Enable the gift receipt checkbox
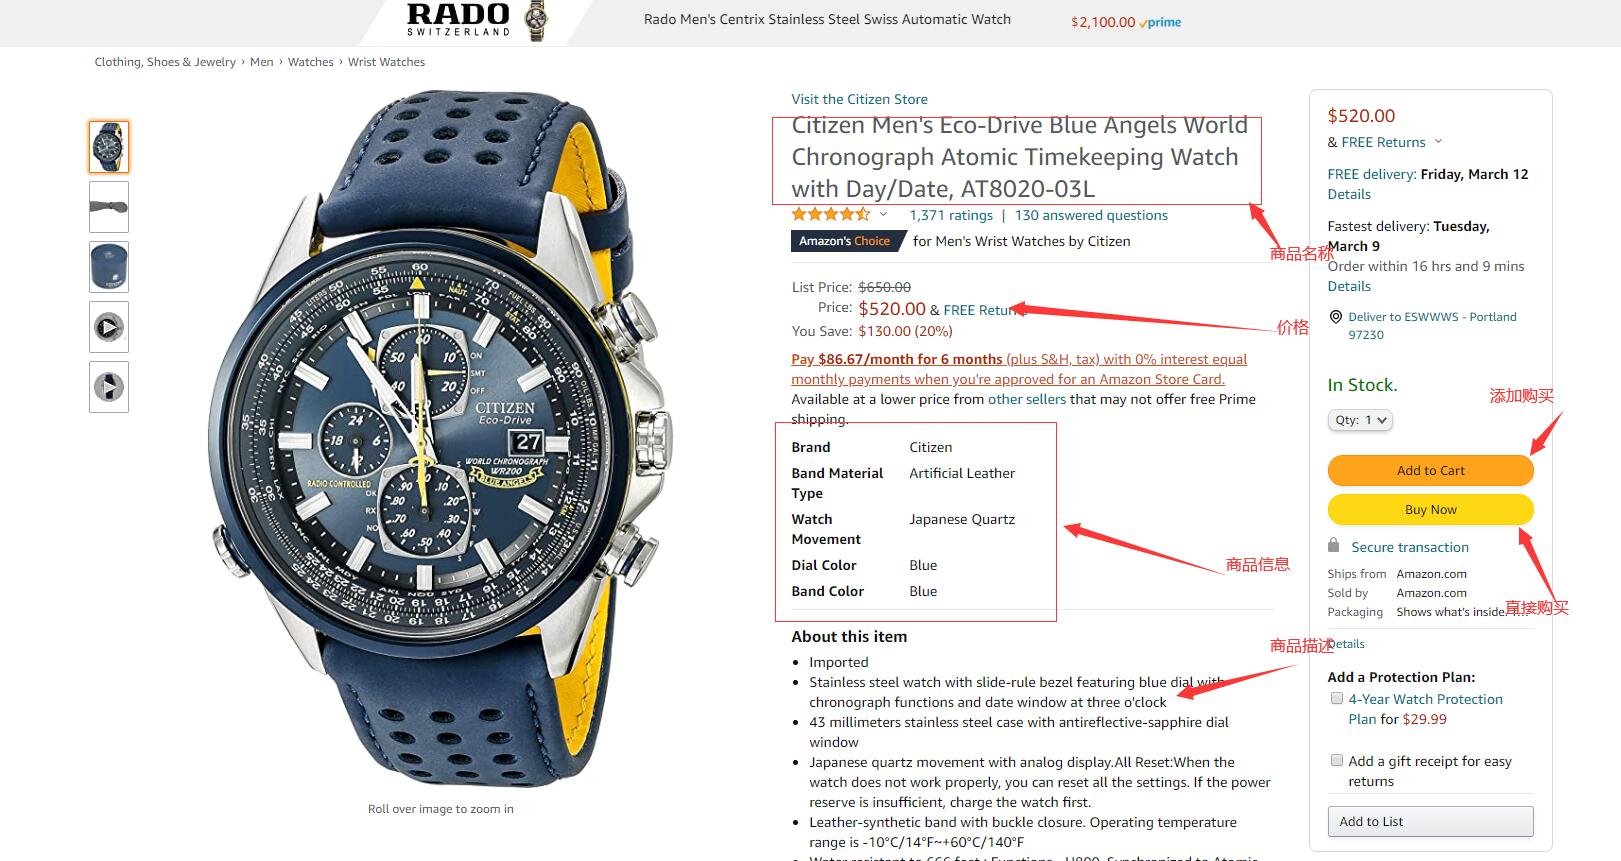 1337,760
